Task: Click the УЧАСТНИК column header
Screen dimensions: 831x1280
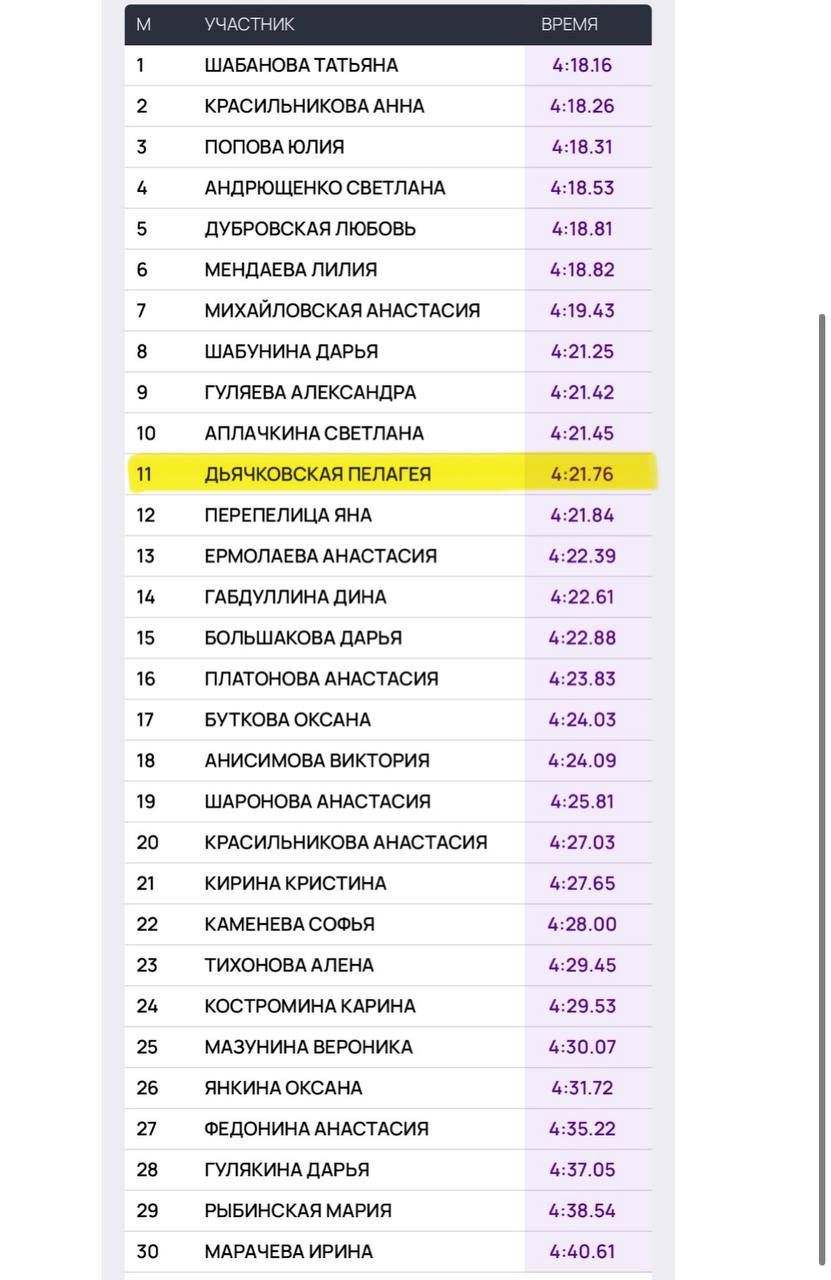Action: (x=249, y=25)
